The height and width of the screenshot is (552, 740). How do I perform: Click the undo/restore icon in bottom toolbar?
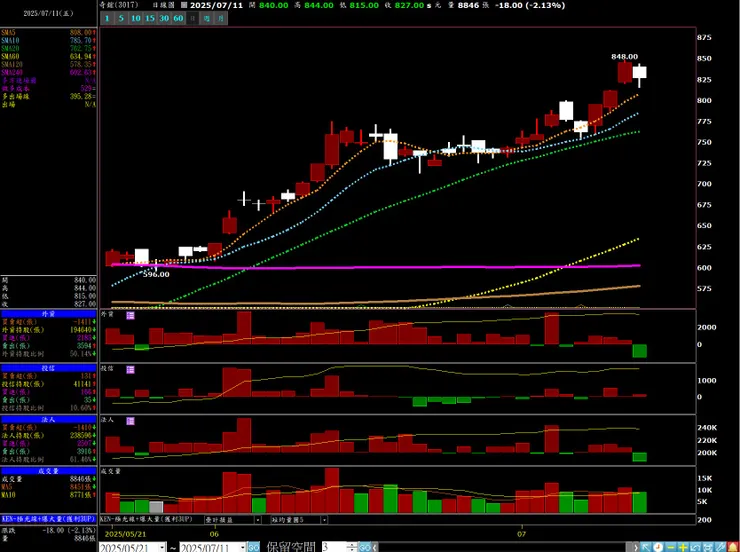[695, 547]
